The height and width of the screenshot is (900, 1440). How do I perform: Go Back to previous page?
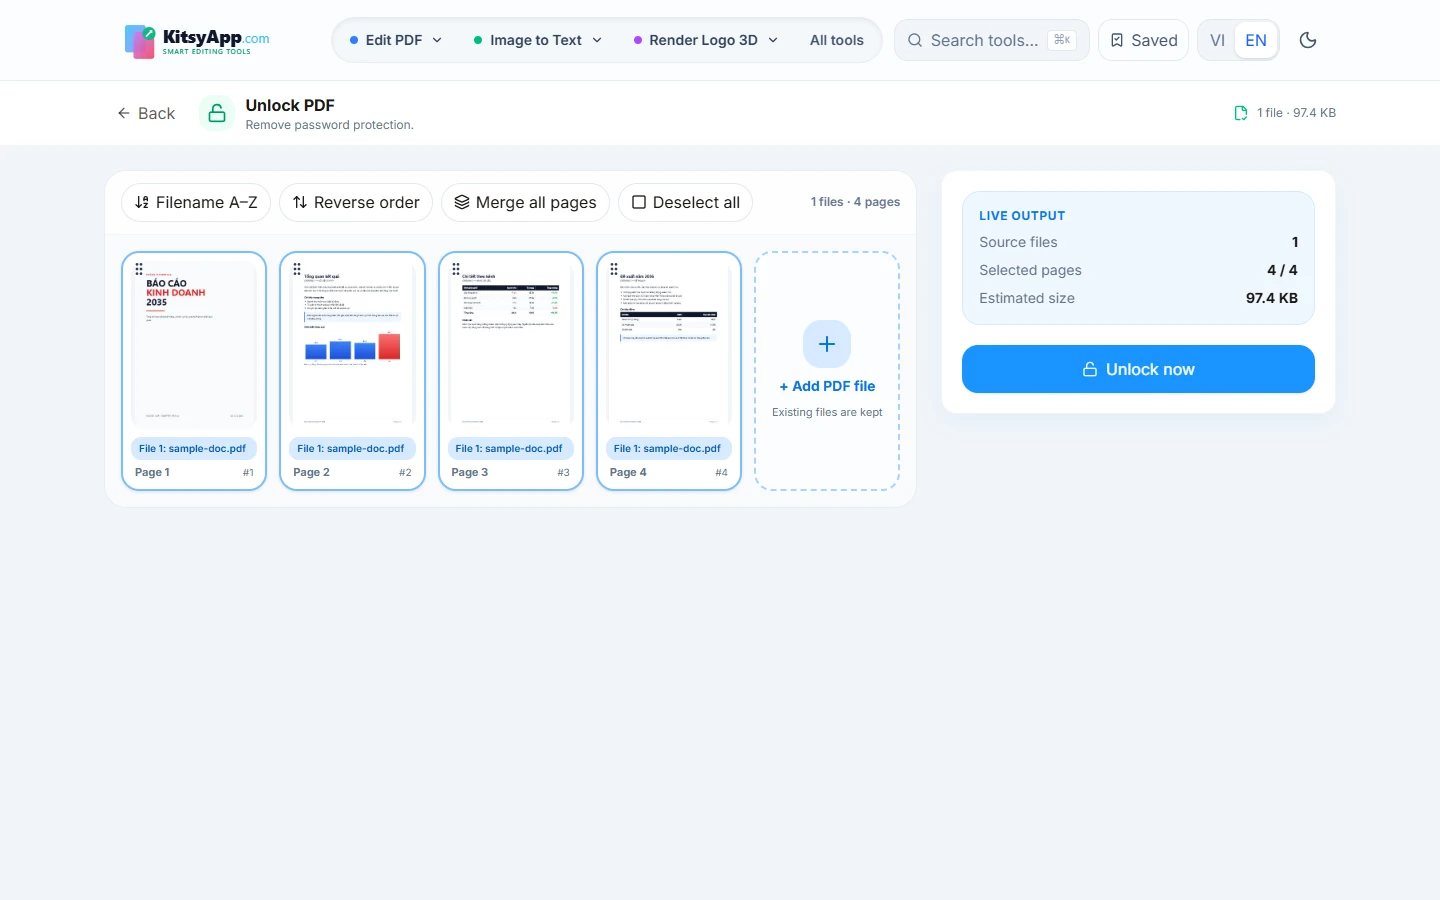(146, 113)
